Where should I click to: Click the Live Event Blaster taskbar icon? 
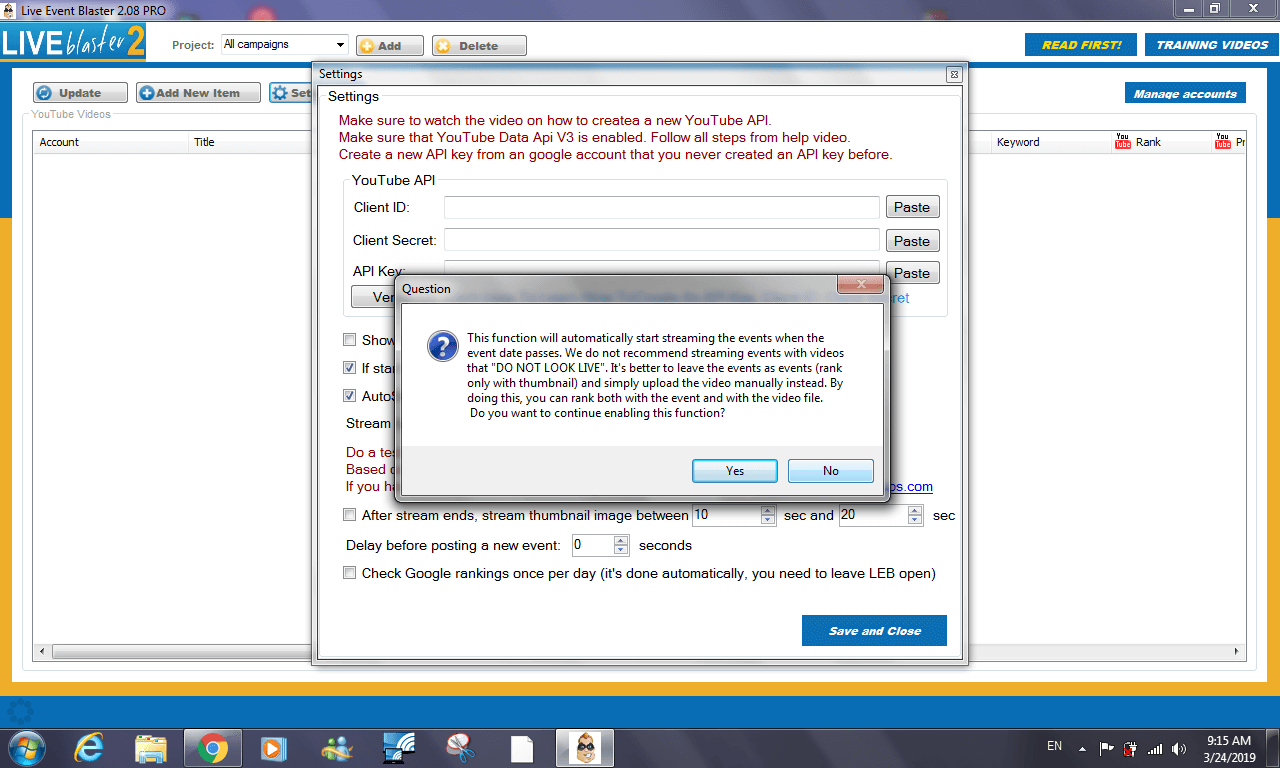pos(584,748)
